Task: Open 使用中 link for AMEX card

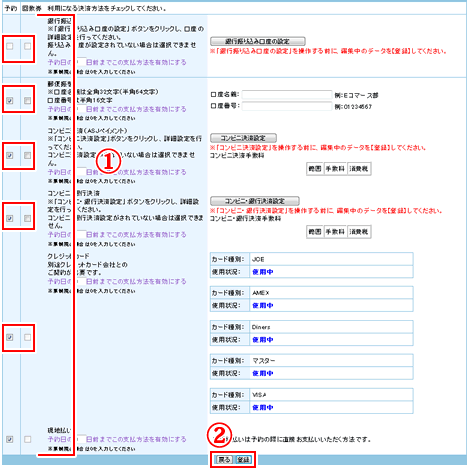Action: pos(263,305)
